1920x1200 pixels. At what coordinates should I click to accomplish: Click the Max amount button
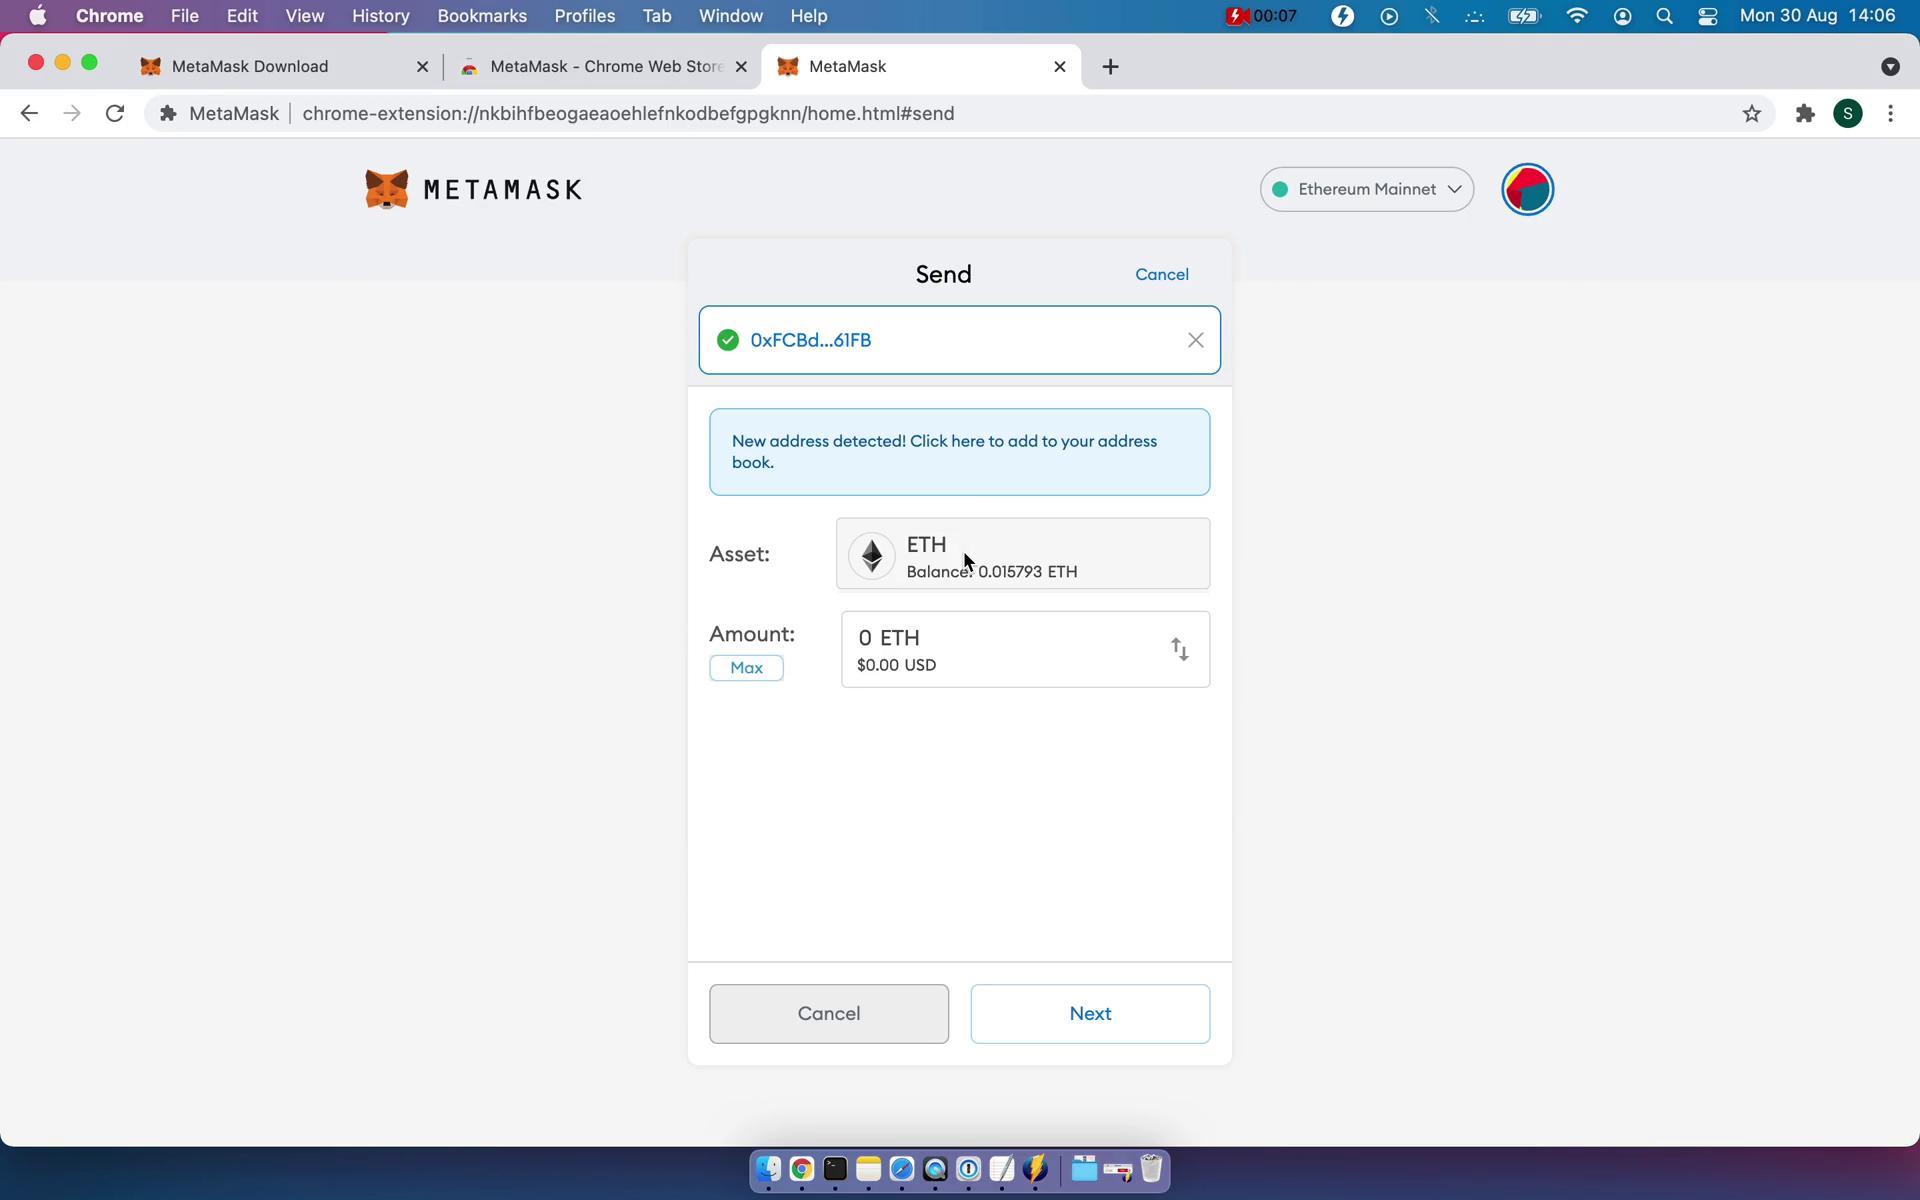pyautogui.click(x=746, y=668)
